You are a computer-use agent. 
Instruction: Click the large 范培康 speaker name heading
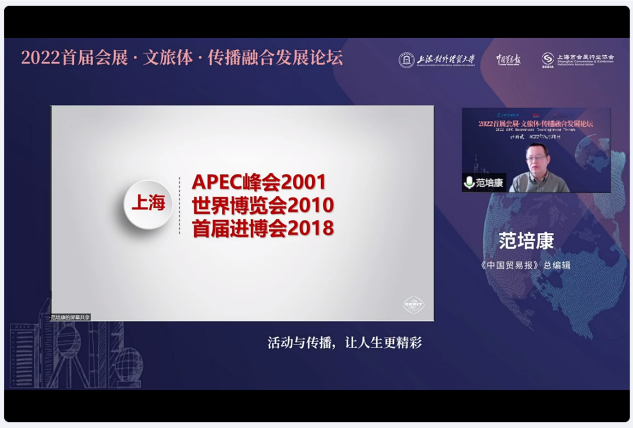pyautogui.click(x=525, y=242)
